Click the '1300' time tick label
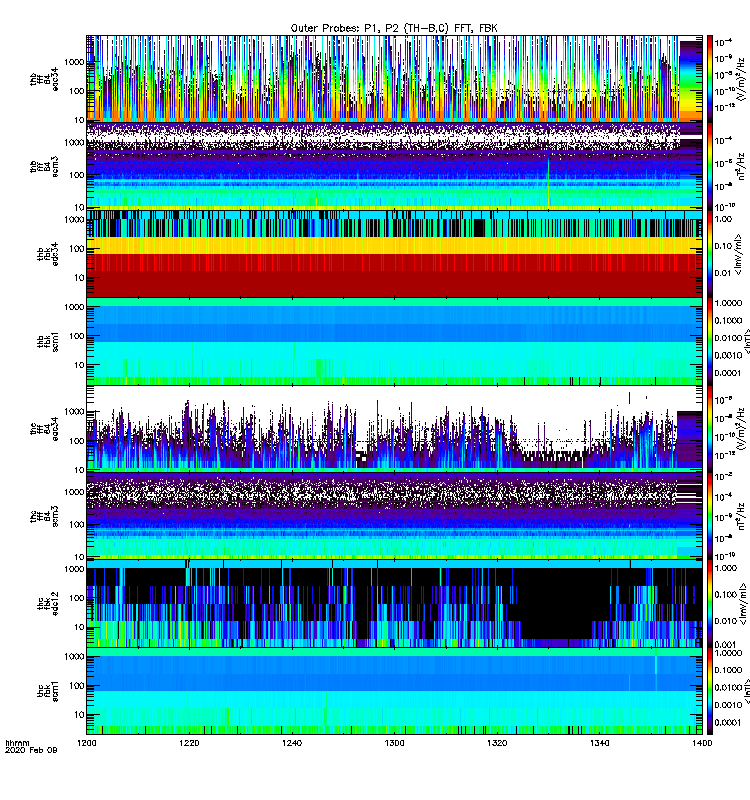Image resolution: width=750 pixels, height=800 pixels. tap(394, 743)
